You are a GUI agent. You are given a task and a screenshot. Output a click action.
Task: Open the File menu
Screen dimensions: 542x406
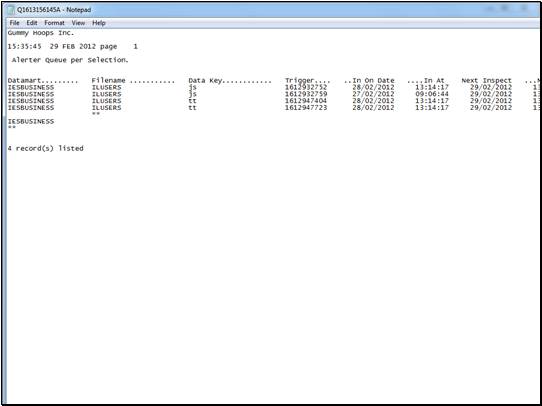tap(15, 23)
